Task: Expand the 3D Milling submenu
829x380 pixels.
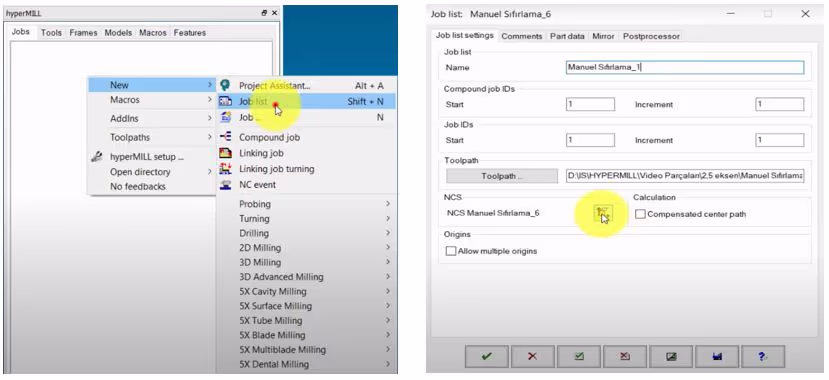Action: [307, 262]
